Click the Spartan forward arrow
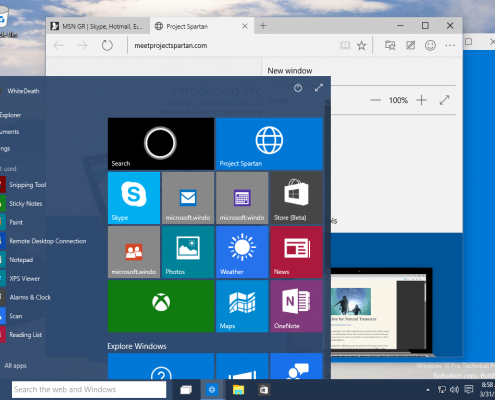The width and height of the screenshot is (495, 400). (82, 45)
